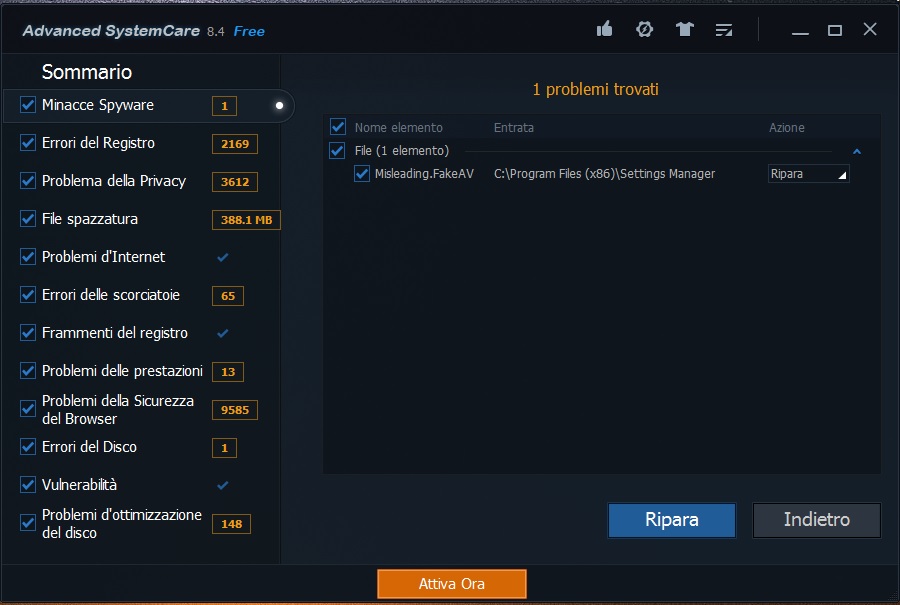900x605 pixels.
Task: Open the skin shirt icon
Action: (x=684, y=29)
